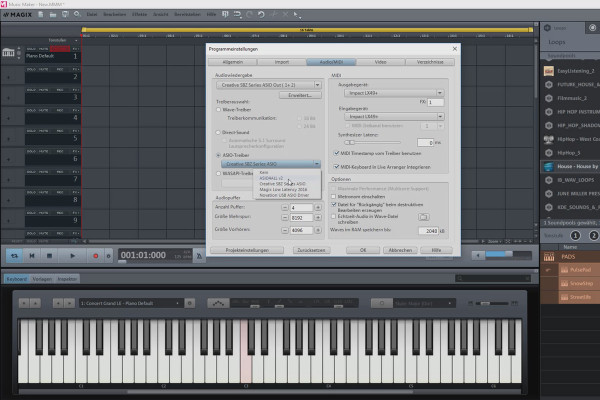Click the PulsePad loop icon

click(x=564, y=270)
